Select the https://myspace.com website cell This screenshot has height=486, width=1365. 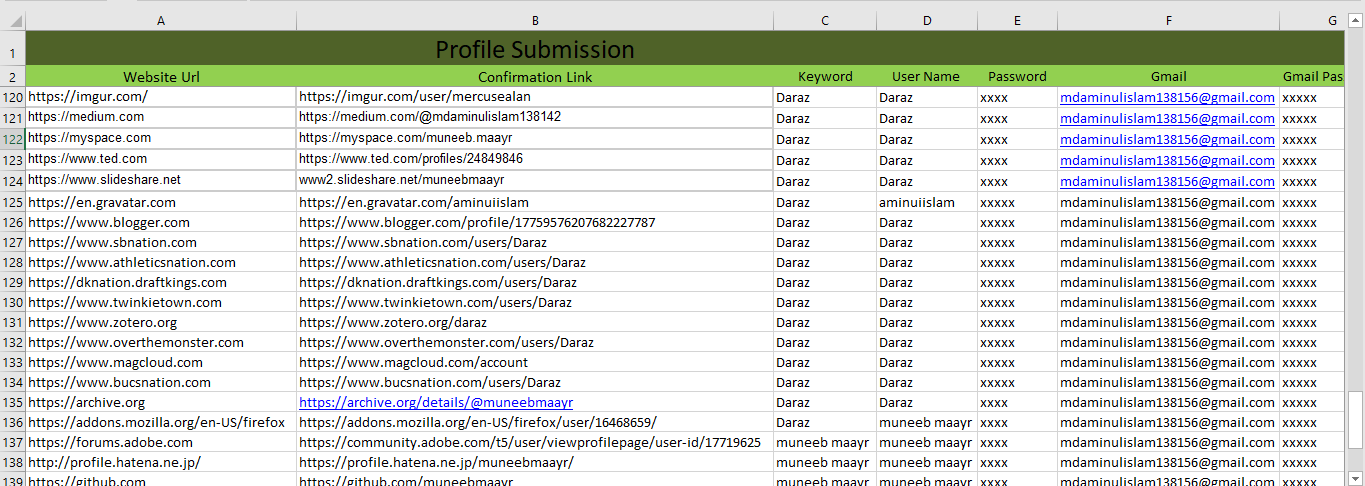tap(90, 138)
